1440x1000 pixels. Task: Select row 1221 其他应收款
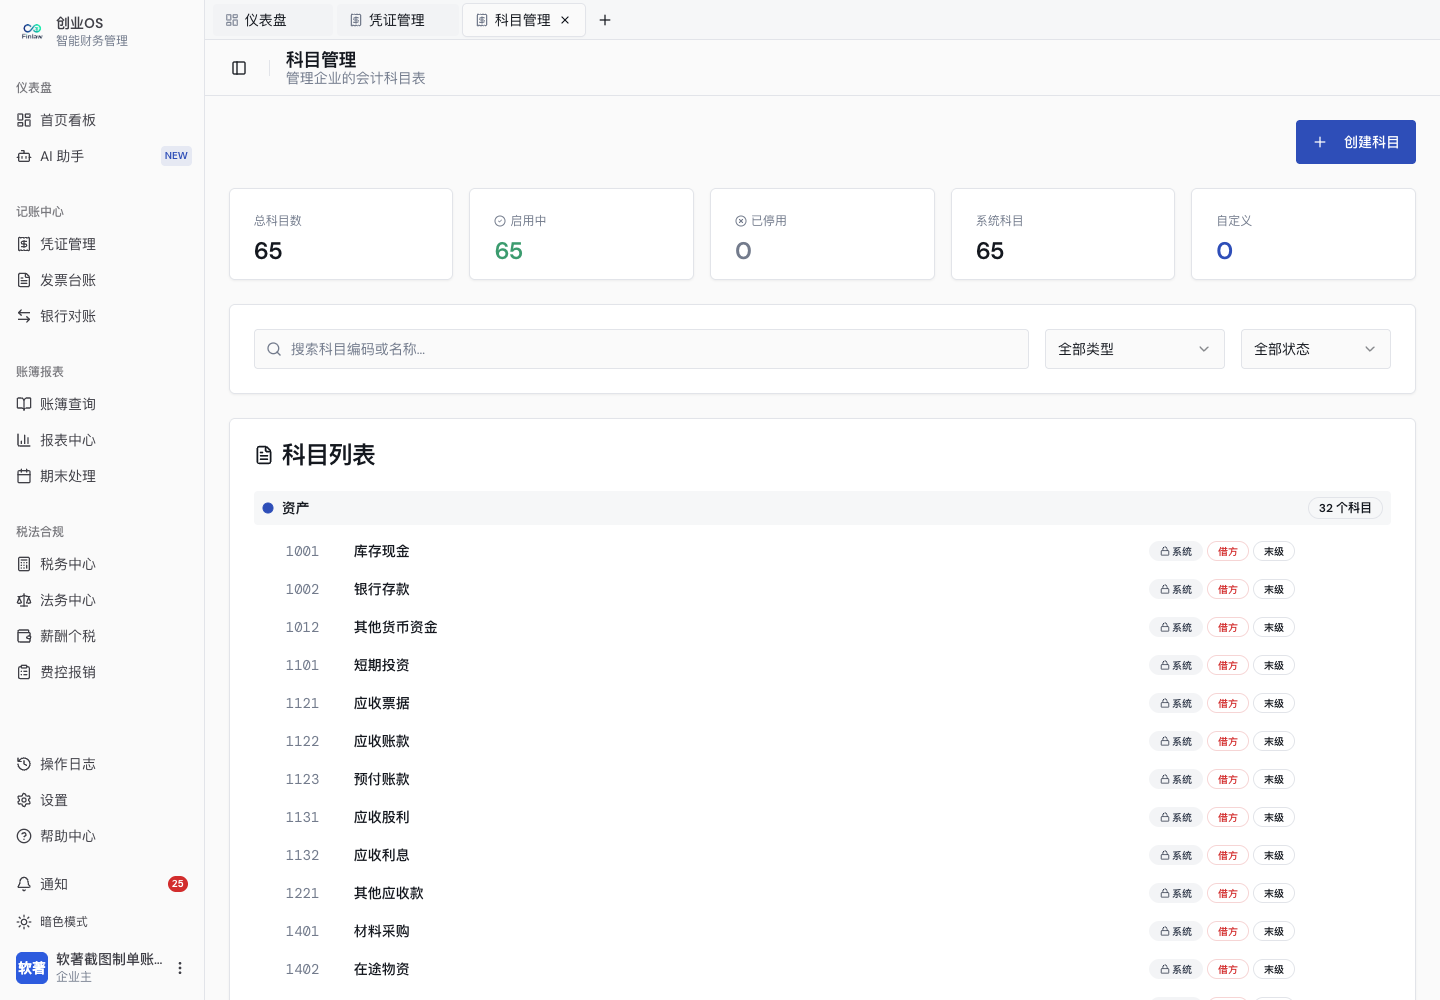(x=822, y=893)
